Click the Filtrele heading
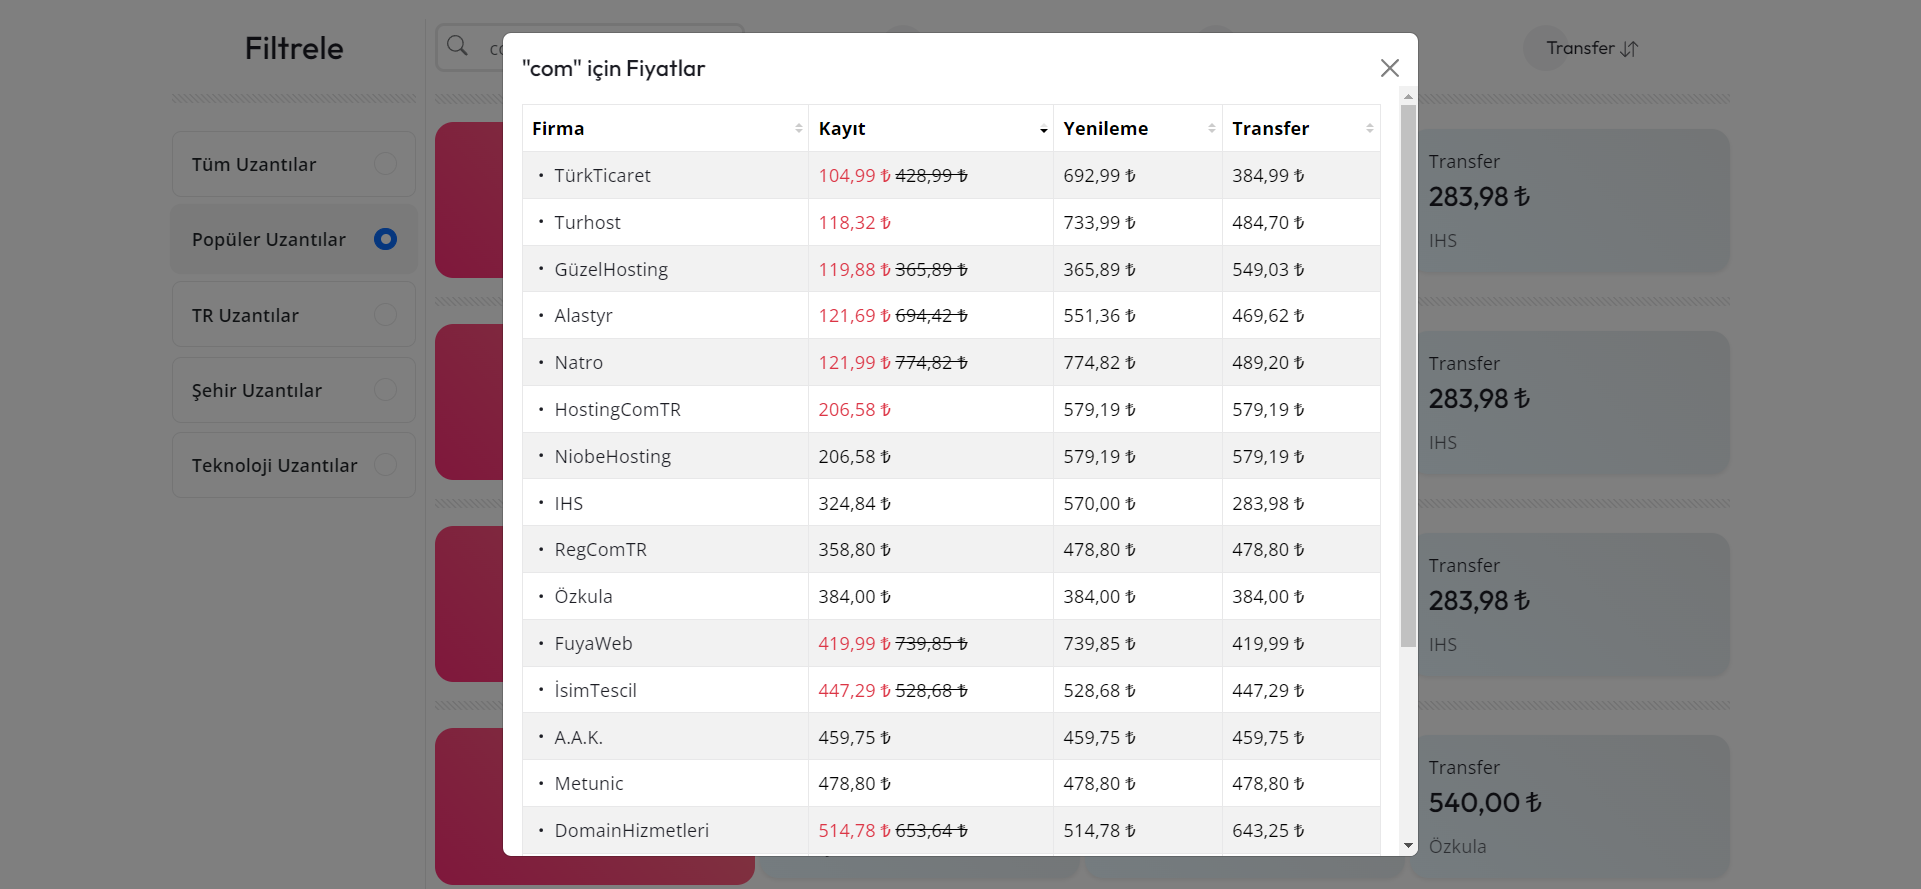 click(x=294, y=48)
